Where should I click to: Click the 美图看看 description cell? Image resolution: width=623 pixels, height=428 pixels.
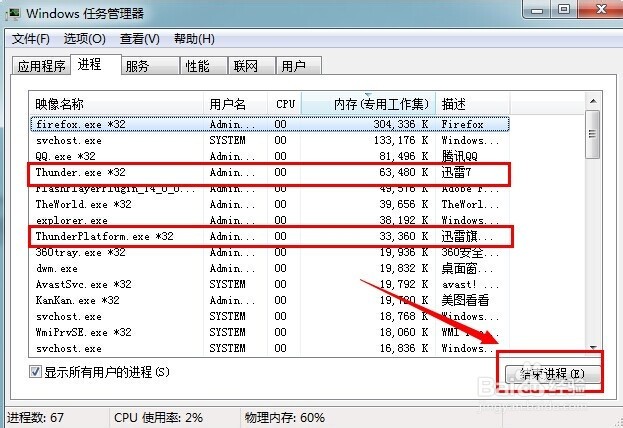[465, 300]
